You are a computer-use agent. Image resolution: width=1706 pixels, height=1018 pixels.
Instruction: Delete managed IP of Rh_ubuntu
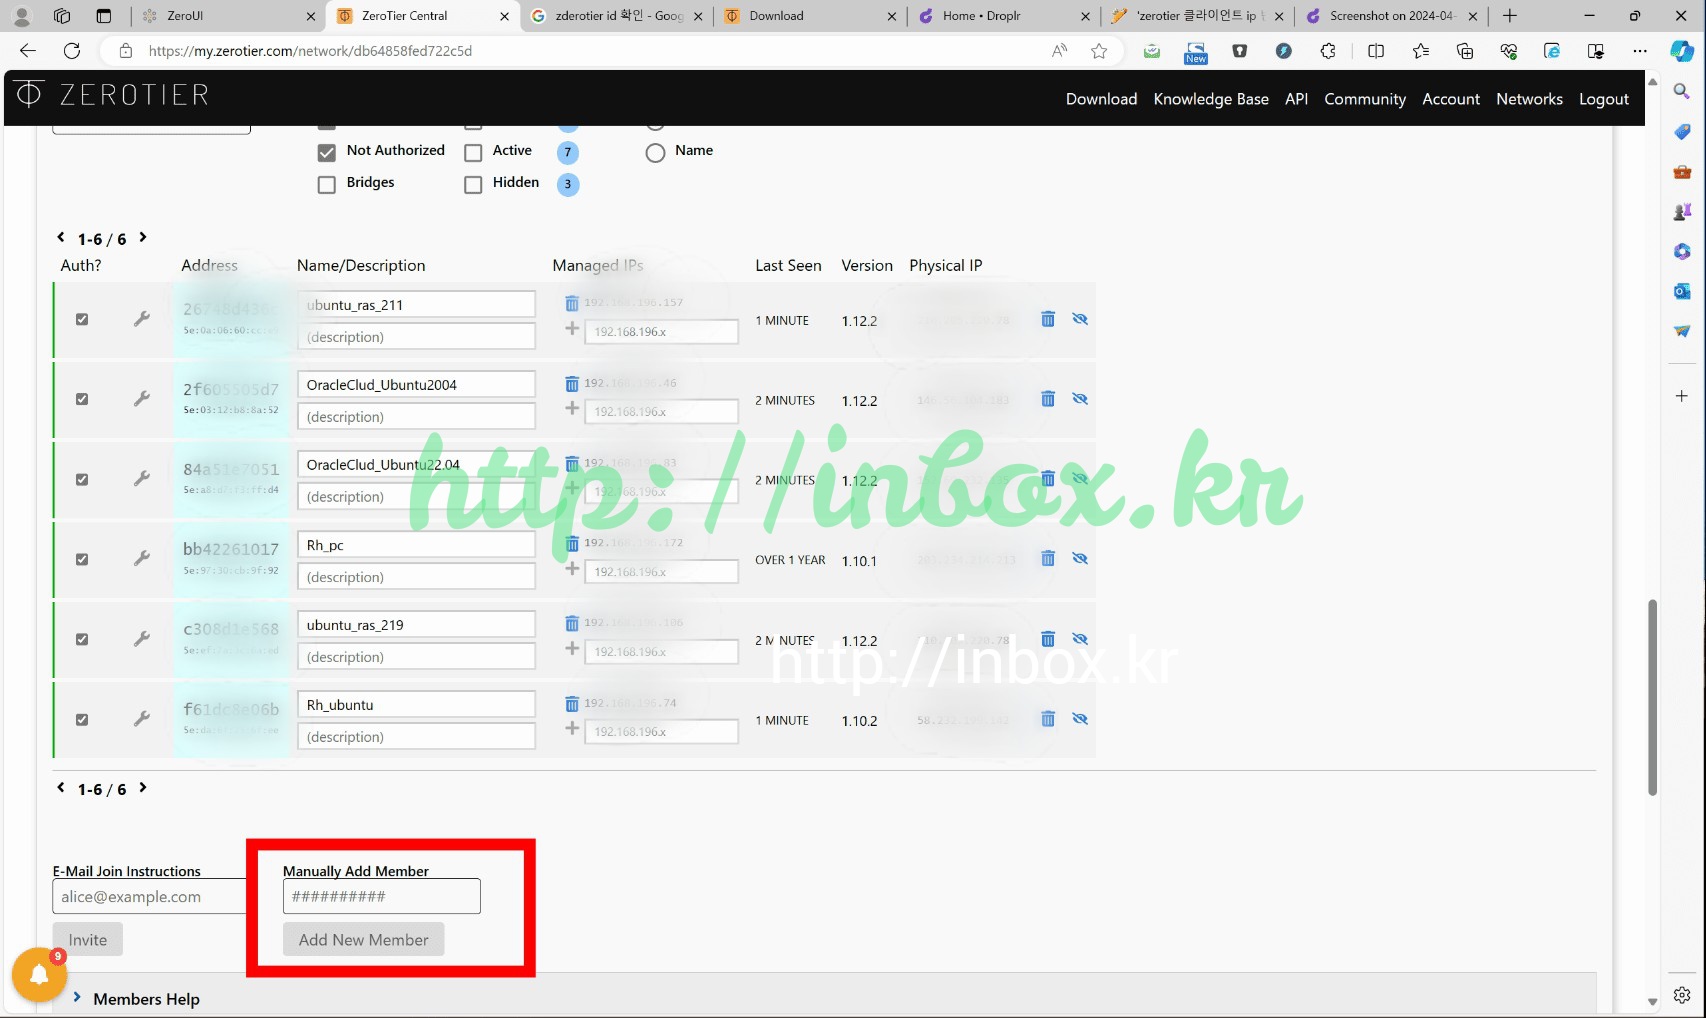[x=572, y=704]
